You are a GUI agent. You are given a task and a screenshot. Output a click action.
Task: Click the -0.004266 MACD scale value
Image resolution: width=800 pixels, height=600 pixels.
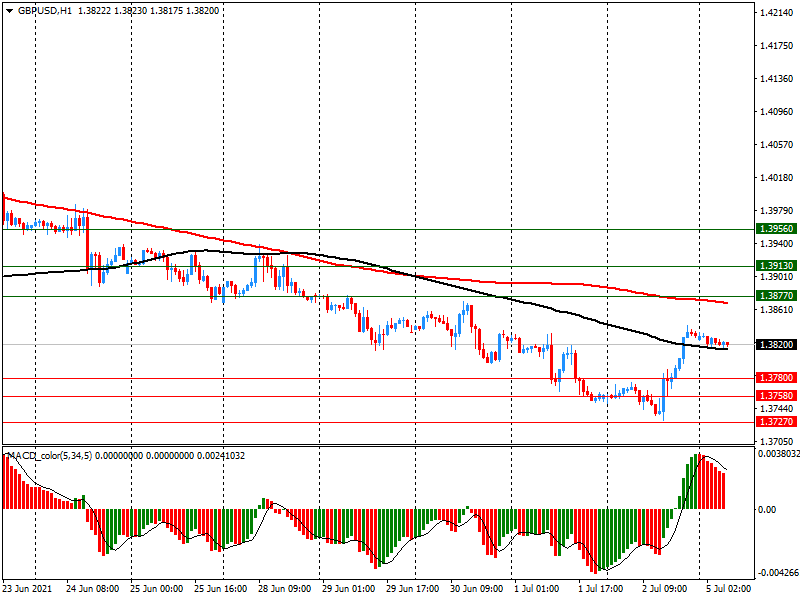[x=776, y=573]
